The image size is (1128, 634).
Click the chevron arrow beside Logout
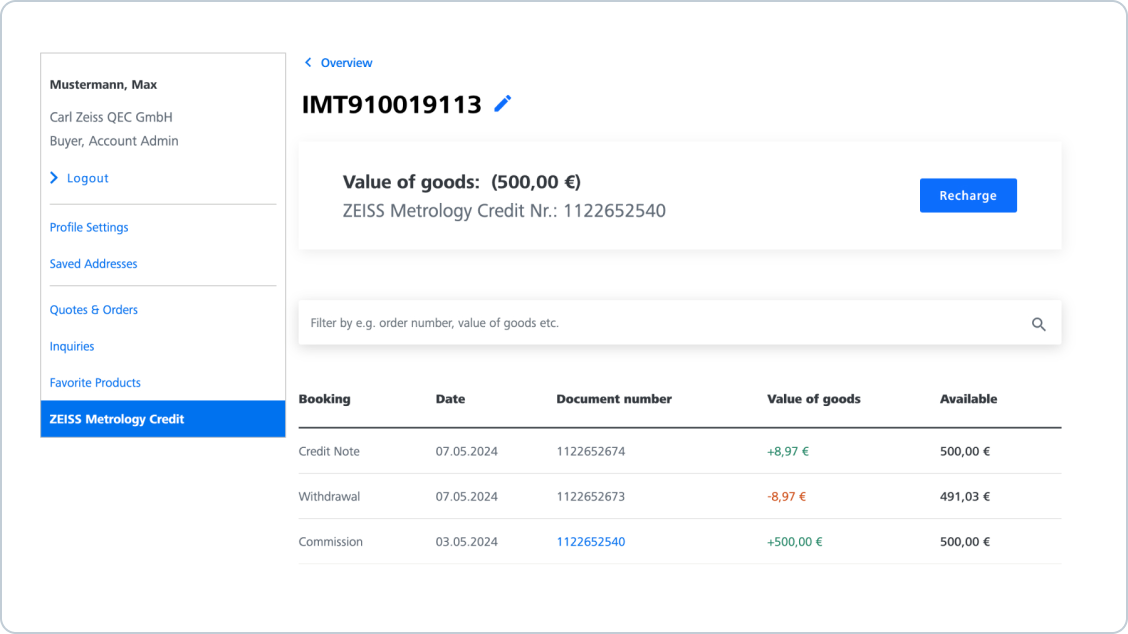(54, 178)
